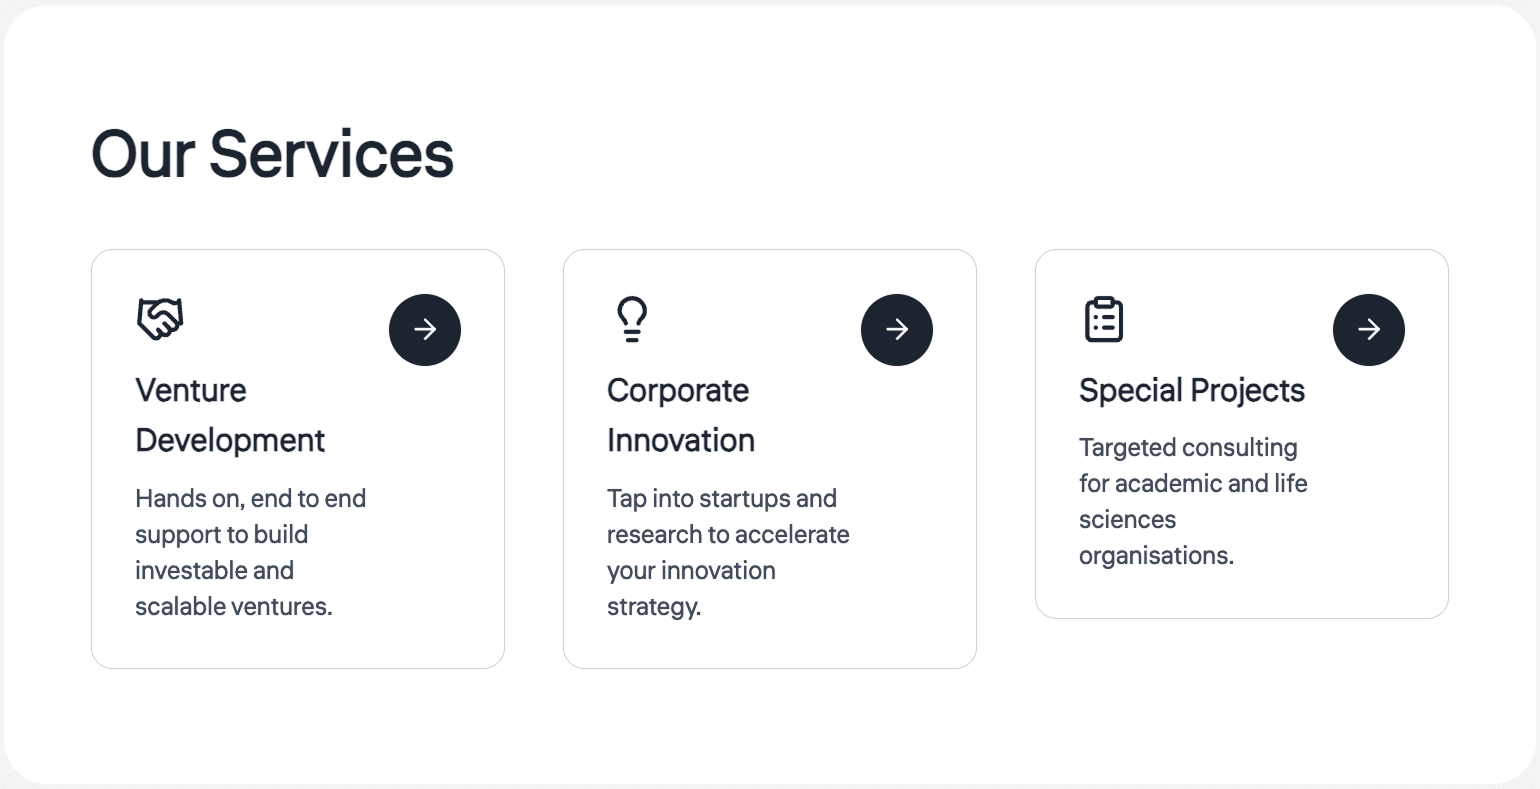The height and width of the screenshot is (789, 1540).
Task: Open Venture Development via its arrow button
Action: tap(425, 330)
